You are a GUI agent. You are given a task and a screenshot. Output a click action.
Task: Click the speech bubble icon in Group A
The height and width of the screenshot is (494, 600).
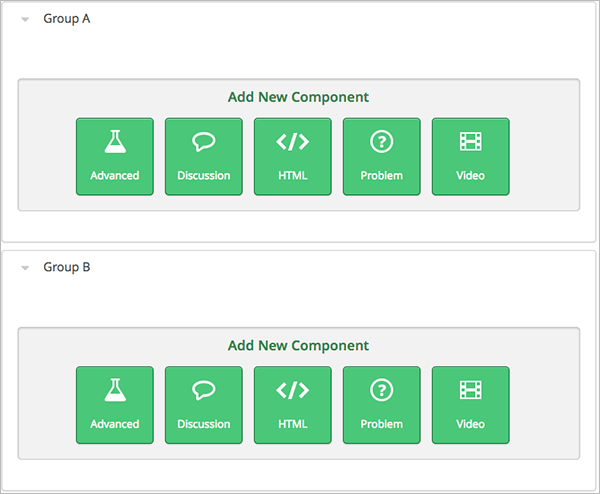(x=204, y=142)
